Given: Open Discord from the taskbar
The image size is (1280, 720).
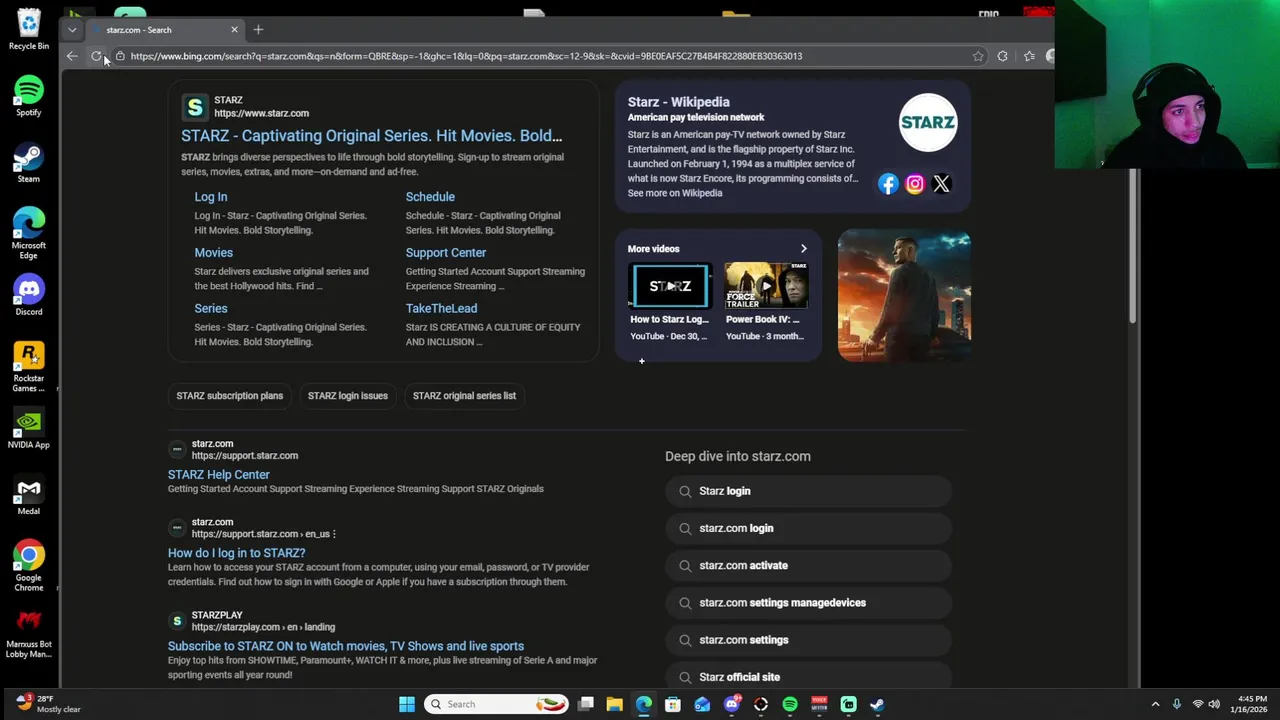Looking at the screenshot, I should point(732,704).
